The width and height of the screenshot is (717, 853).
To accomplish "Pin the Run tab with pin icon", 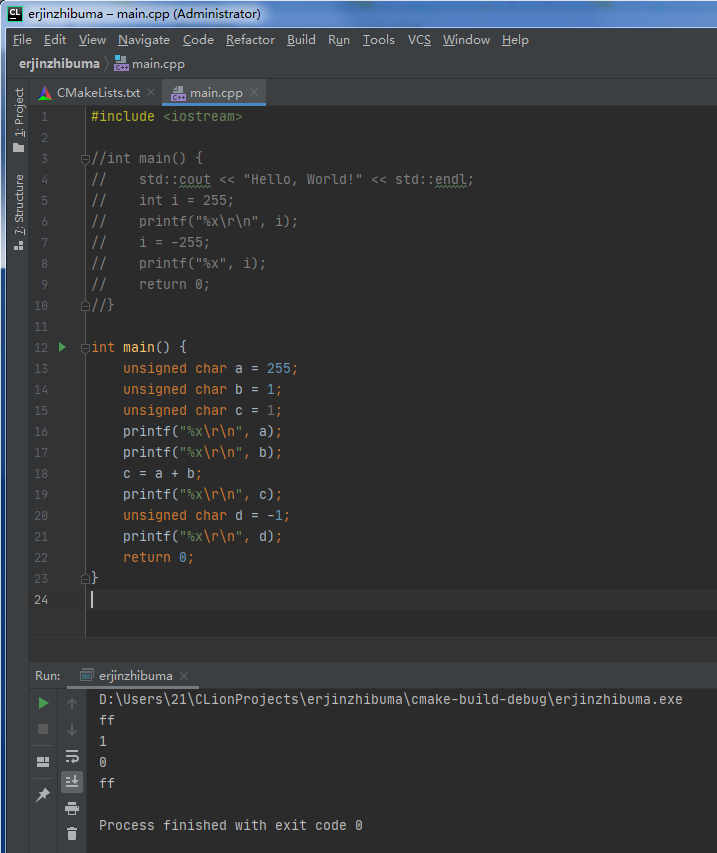I will (x=43, y=795).
